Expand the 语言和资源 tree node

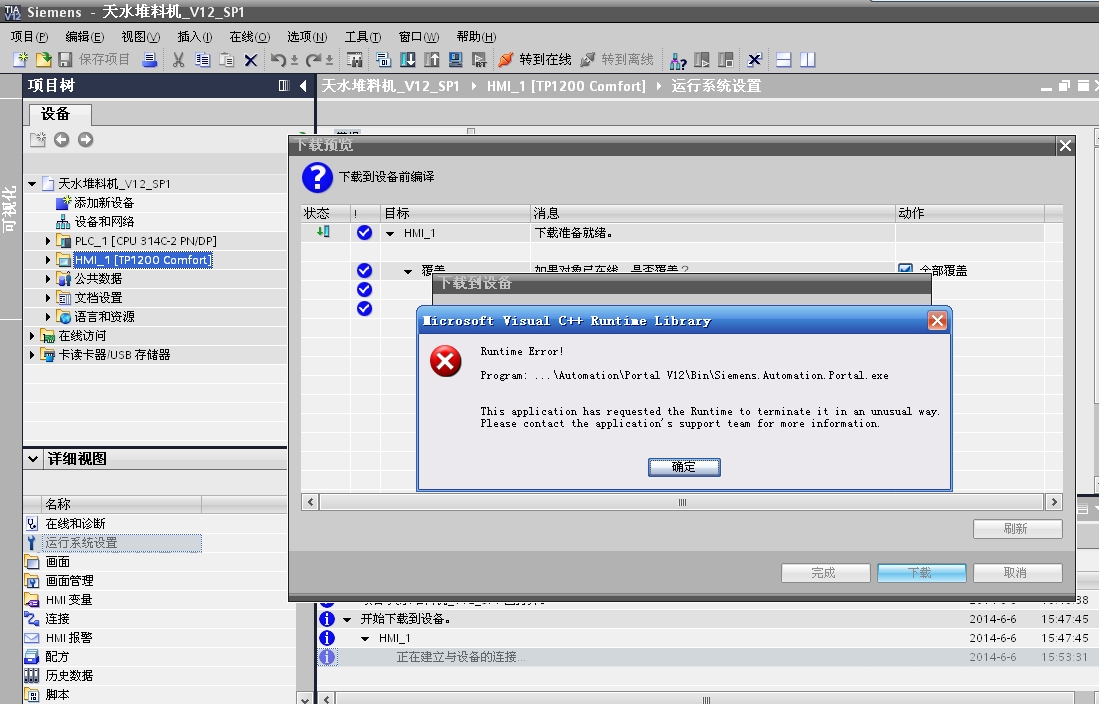[x=48, y=316]
